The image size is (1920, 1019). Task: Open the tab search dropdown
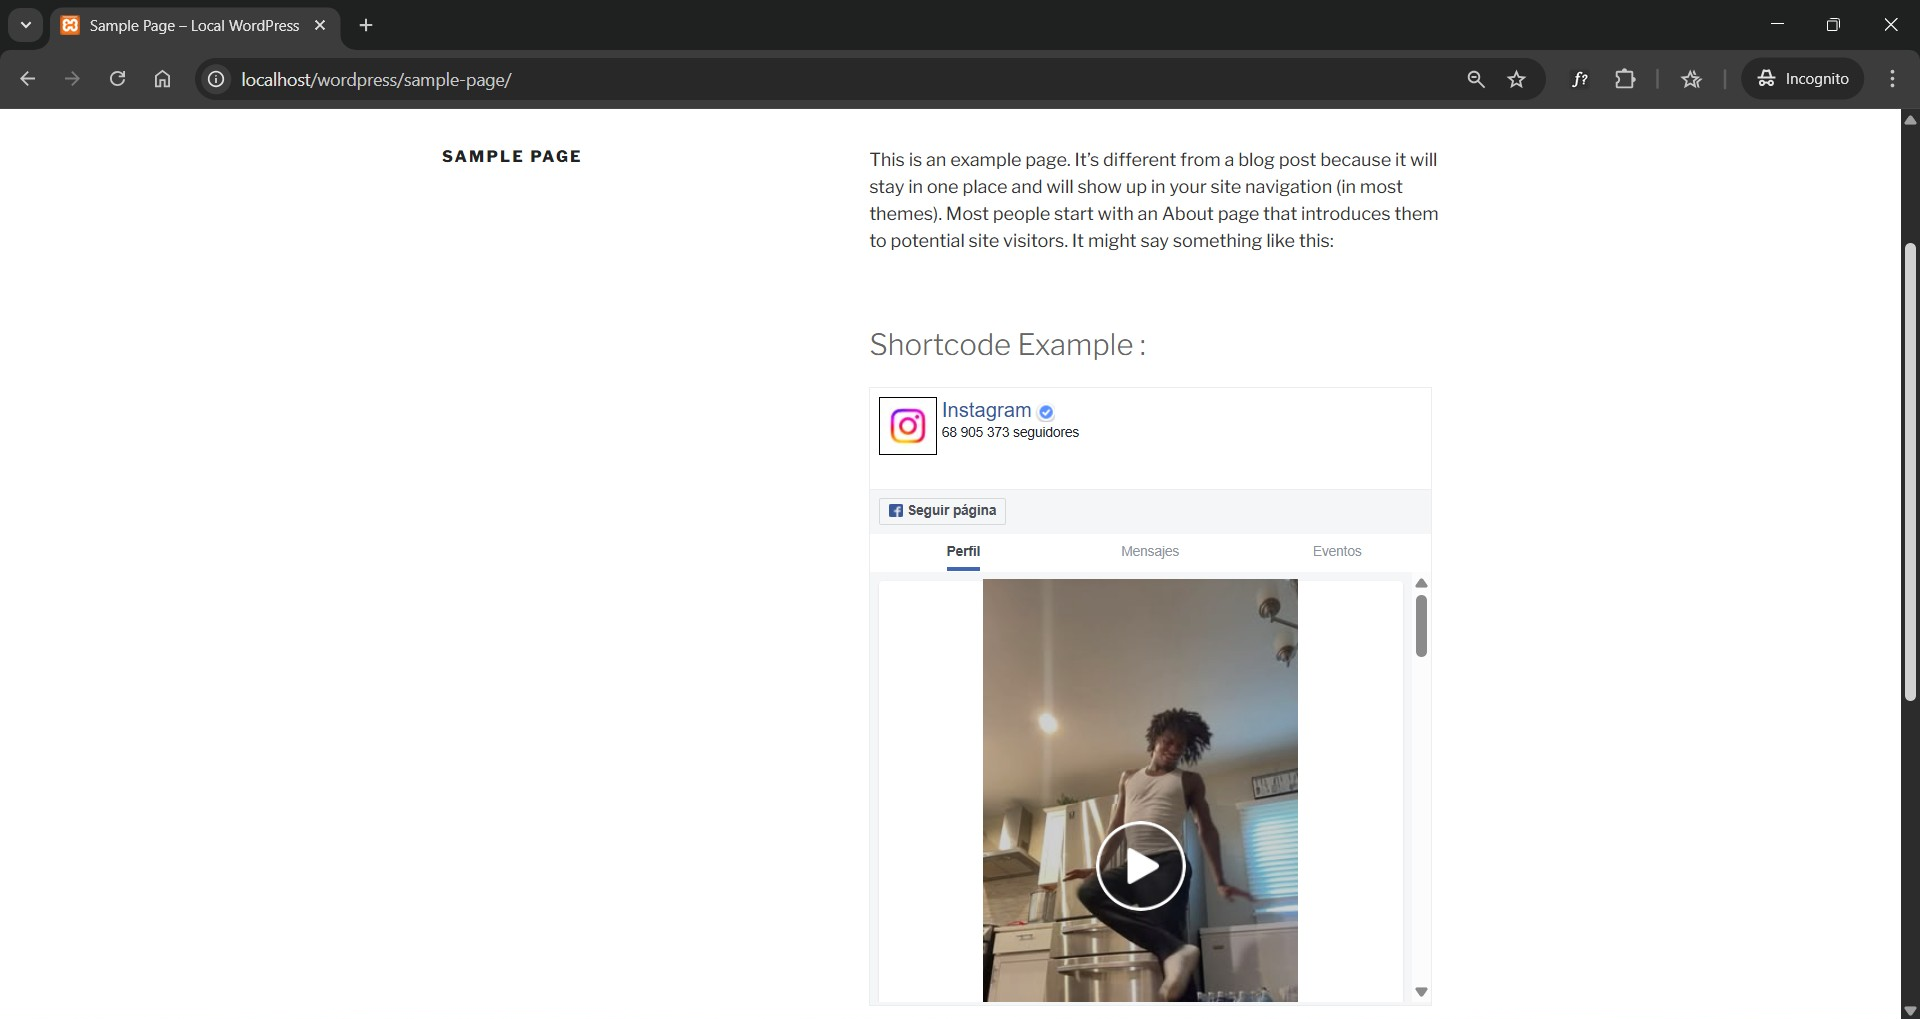25,25
